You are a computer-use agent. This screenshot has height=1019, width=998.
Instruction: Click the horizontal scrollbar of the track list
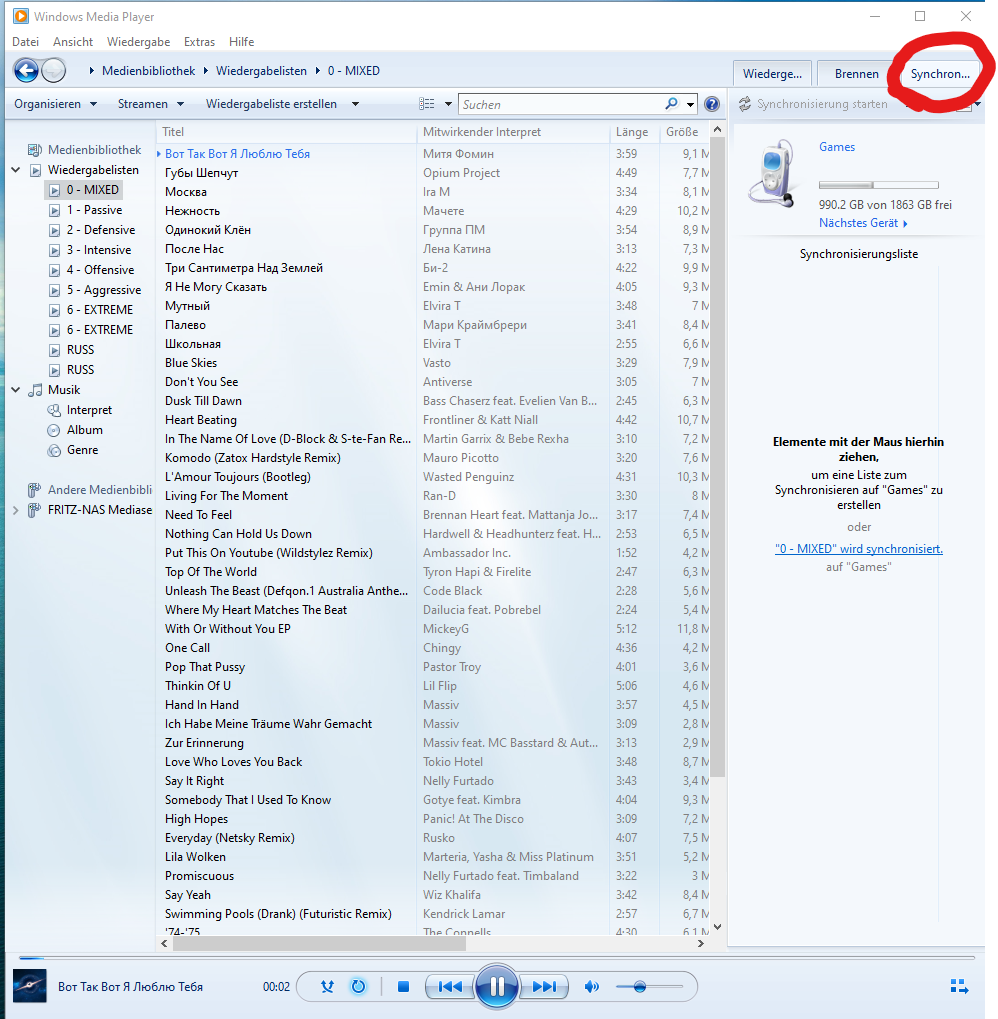(318, 944)
